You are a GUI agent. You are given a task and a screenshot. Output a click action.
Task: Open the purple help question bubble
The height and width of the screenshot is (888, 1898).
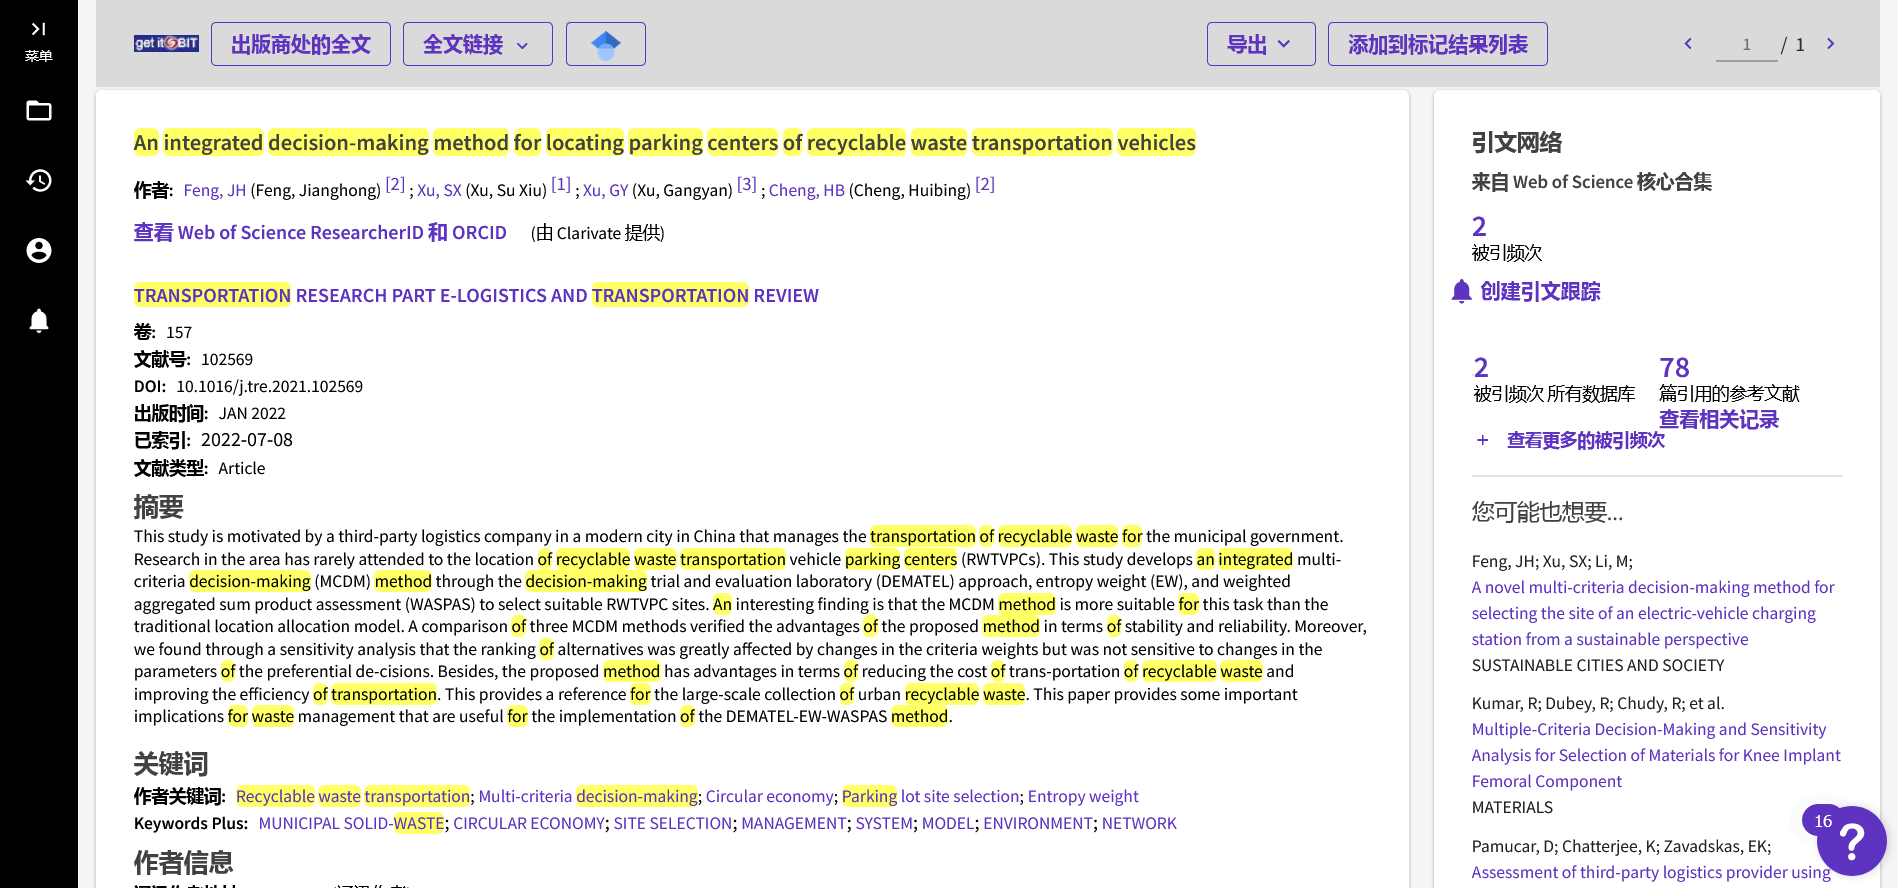[1850, 841]
